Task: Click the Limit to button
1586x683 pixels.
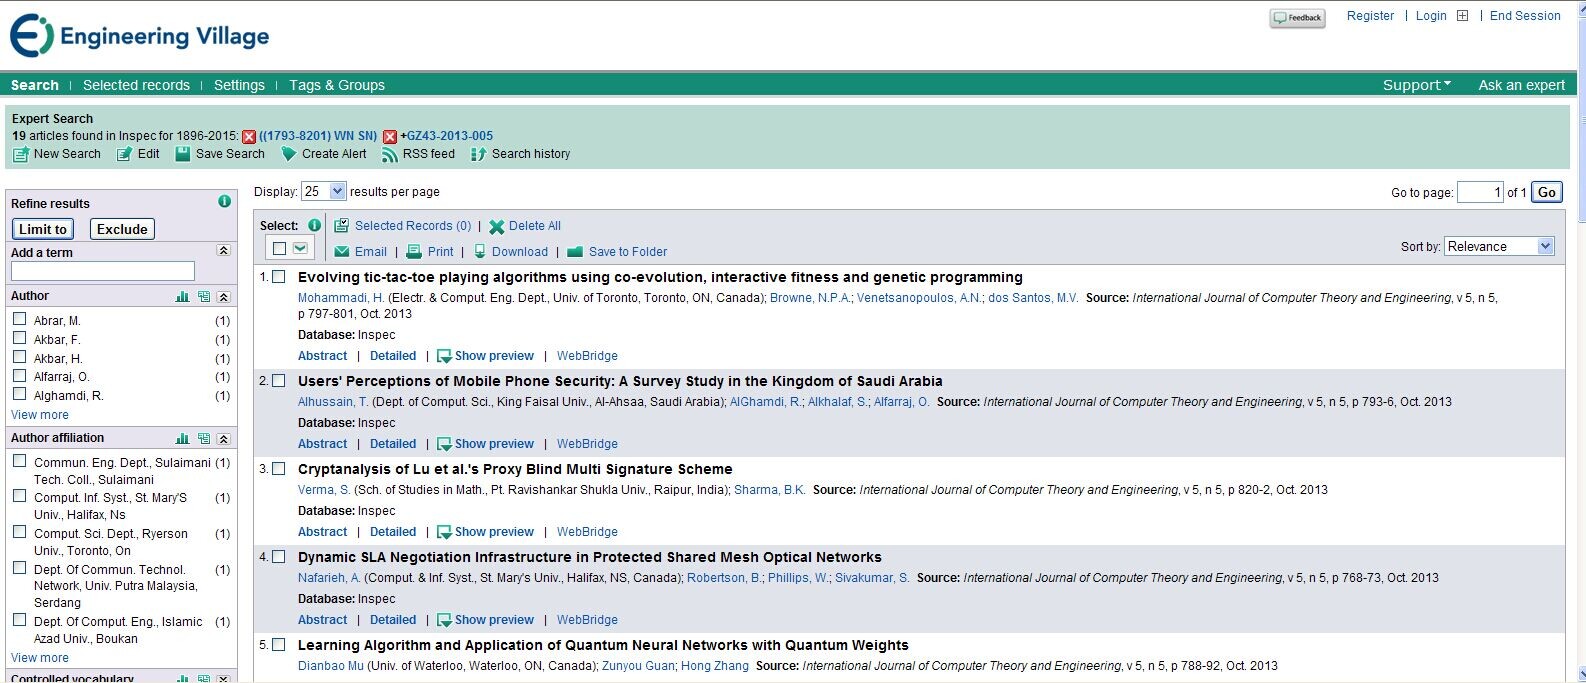Action: pos(43,229)
